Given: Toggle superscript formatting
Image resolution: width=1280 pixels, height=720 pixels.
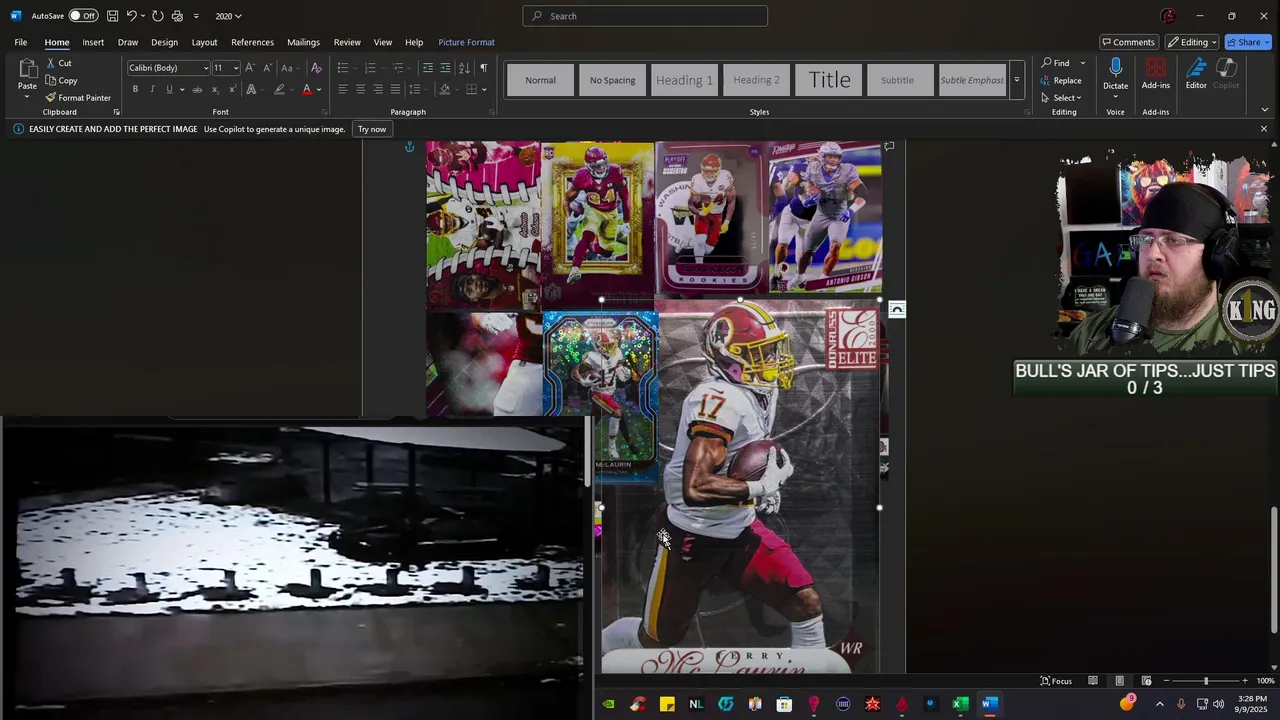Looking at the screenshot, I should (231, 89).
